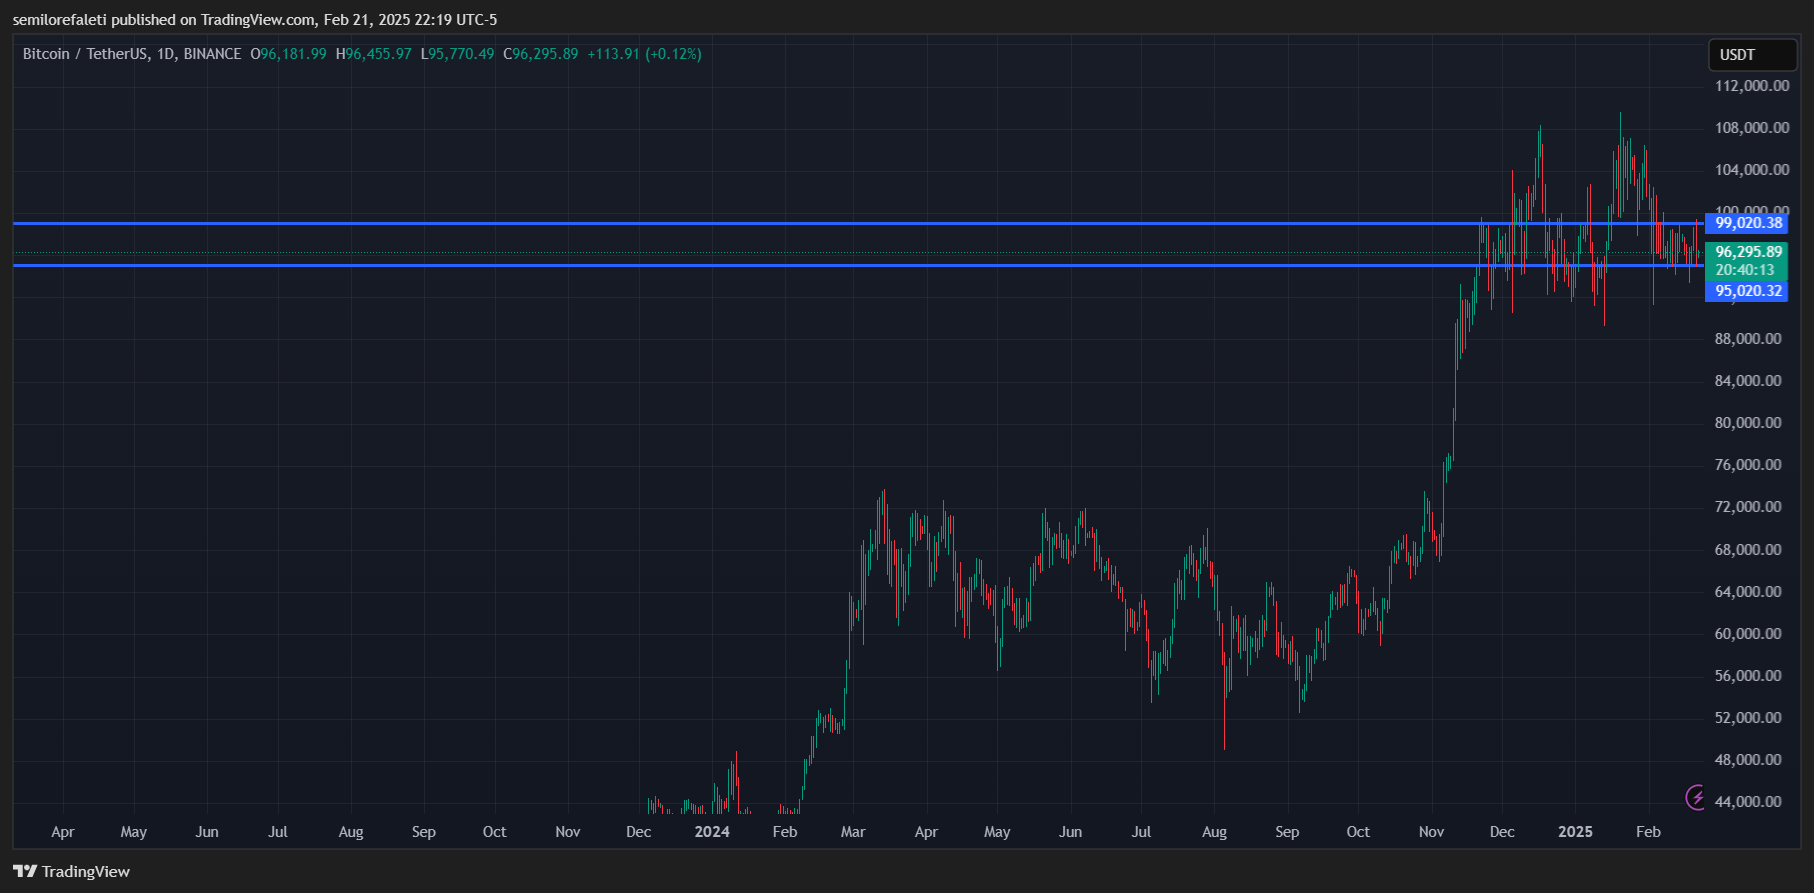Click the 2024 year label on time axis
The image size is (1814, 893).
coord(712,832)
